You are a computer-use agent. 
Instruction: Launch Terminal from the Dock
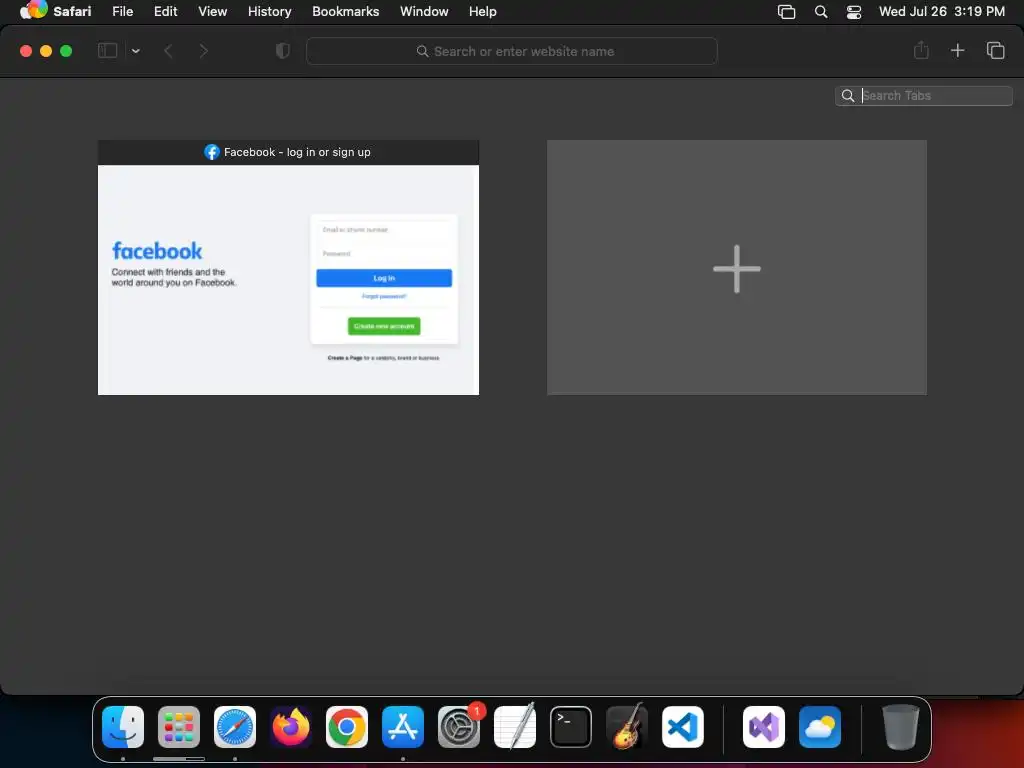tap(571, 727)
